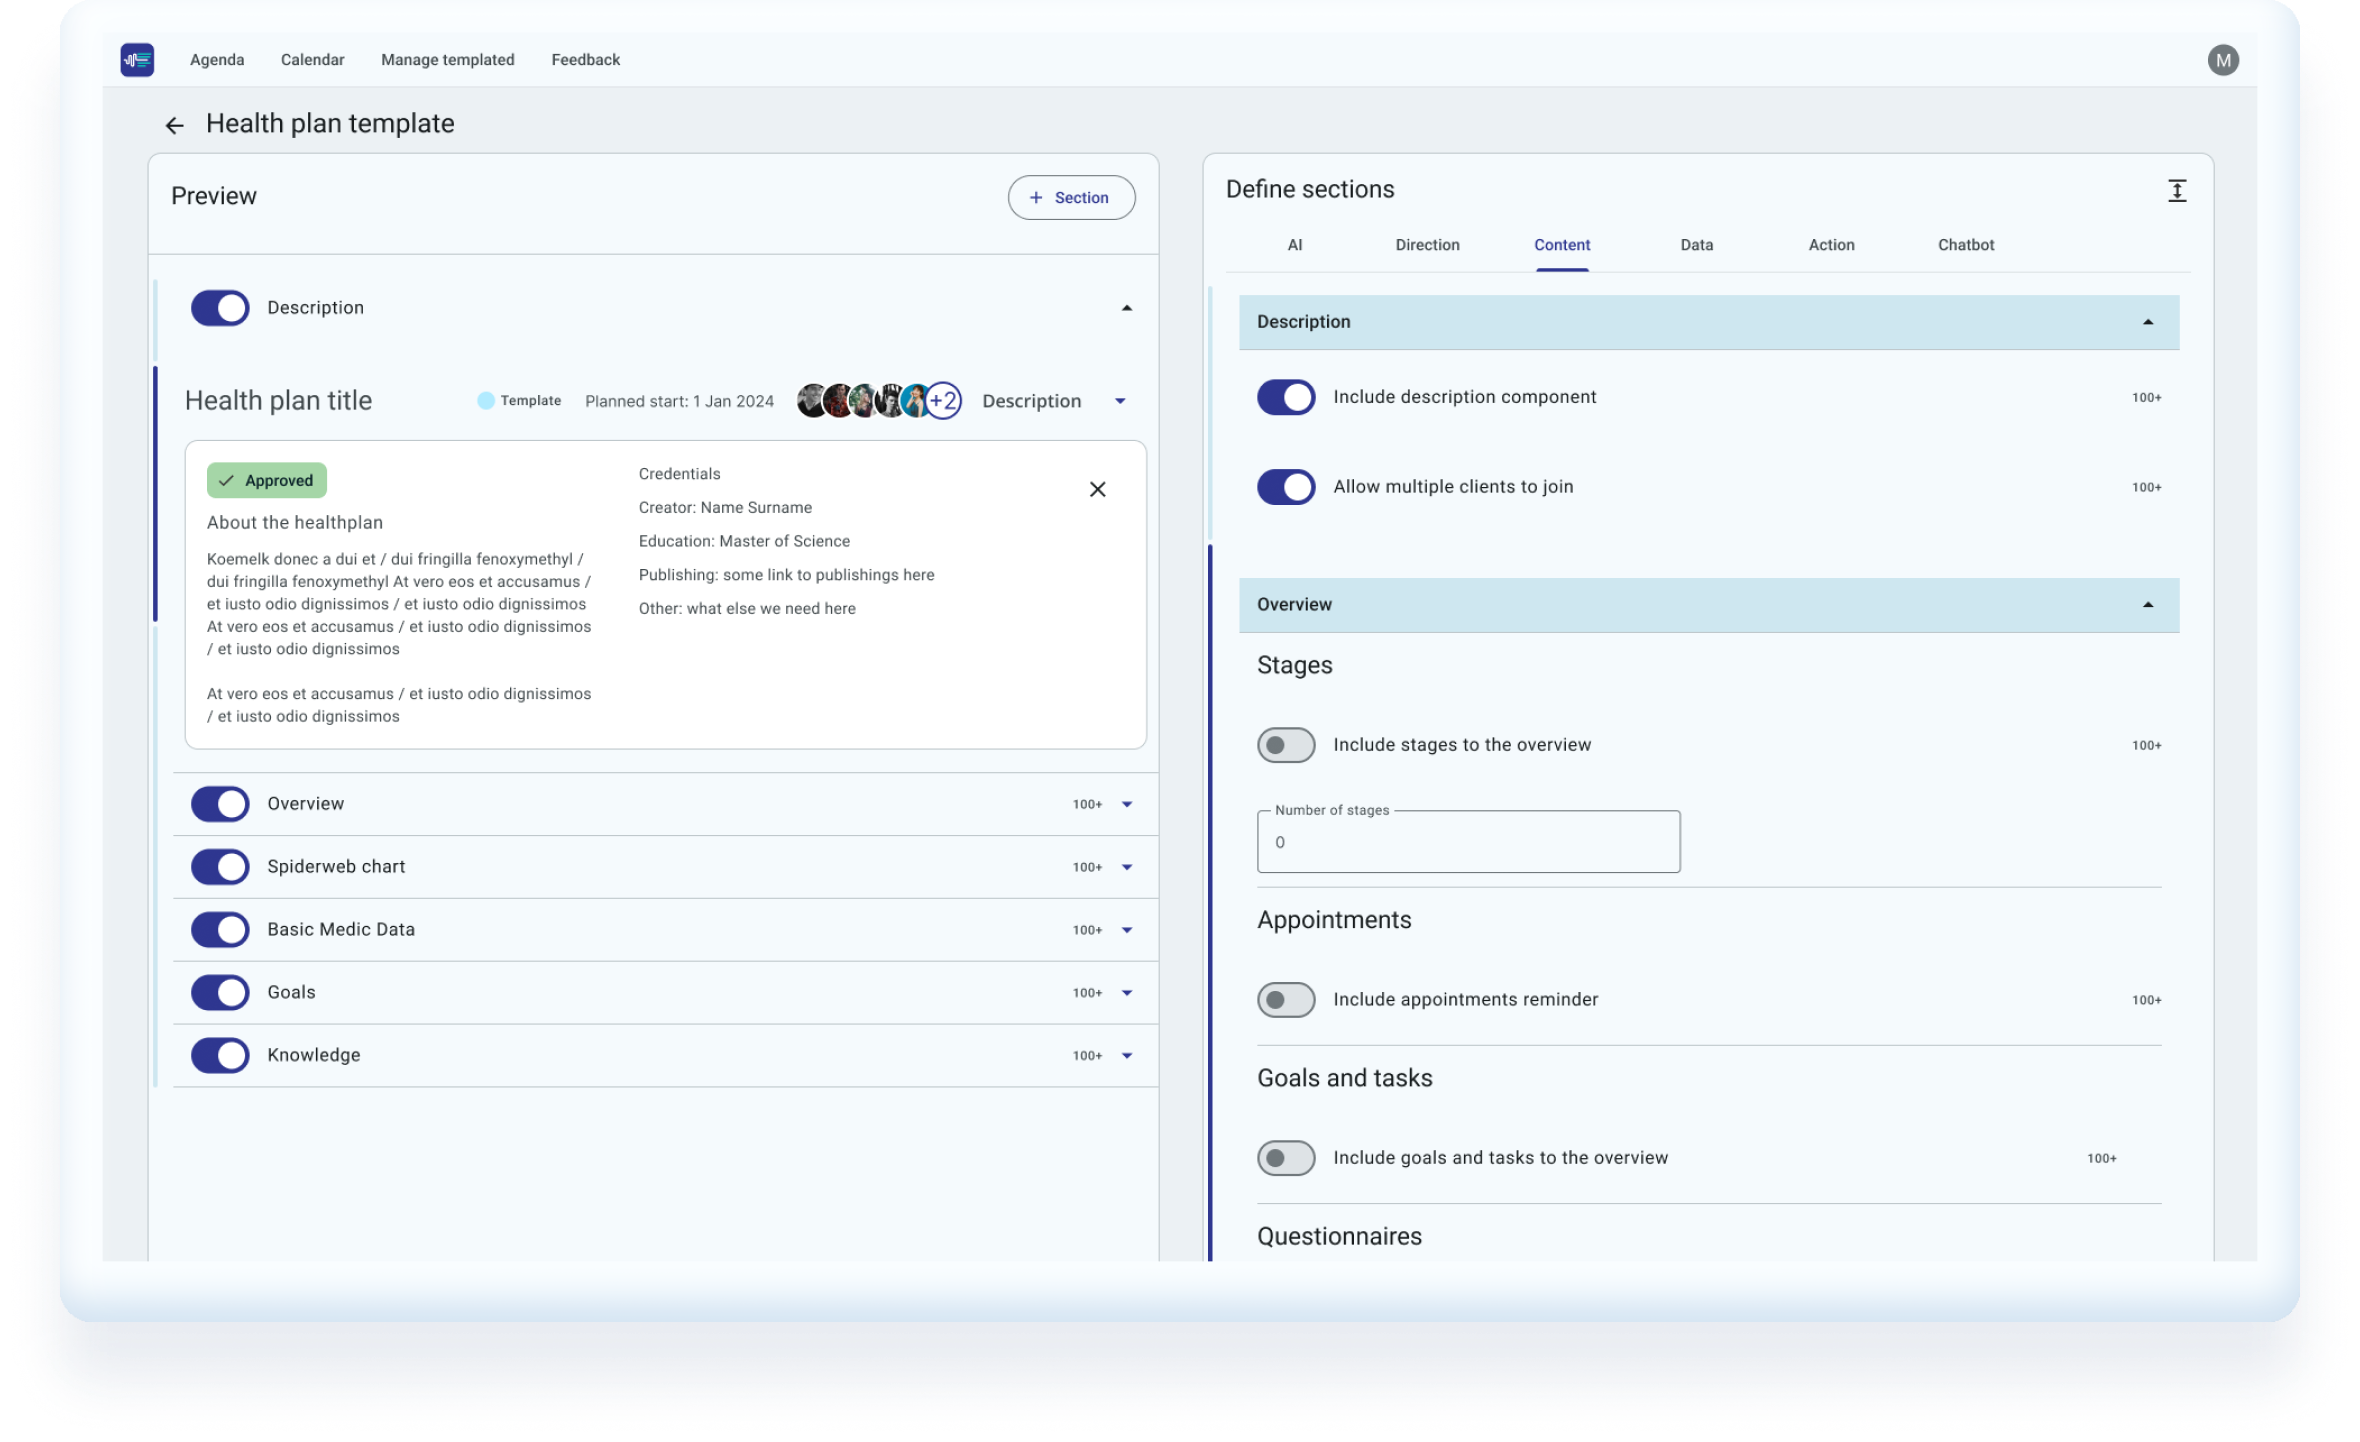Click the Approved status badge

click(266, 480)
